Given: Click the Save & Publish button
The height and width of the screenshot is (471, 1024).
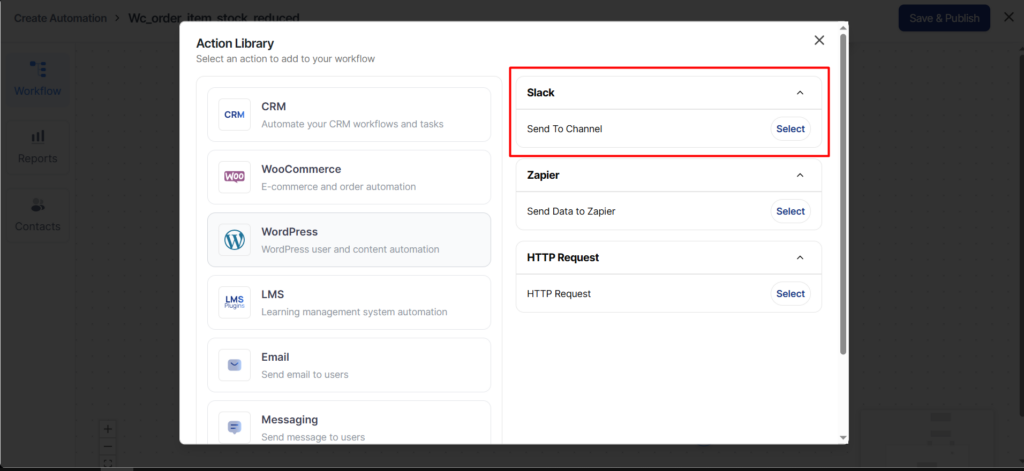Looking at the screenshot, I should (943, 18).
